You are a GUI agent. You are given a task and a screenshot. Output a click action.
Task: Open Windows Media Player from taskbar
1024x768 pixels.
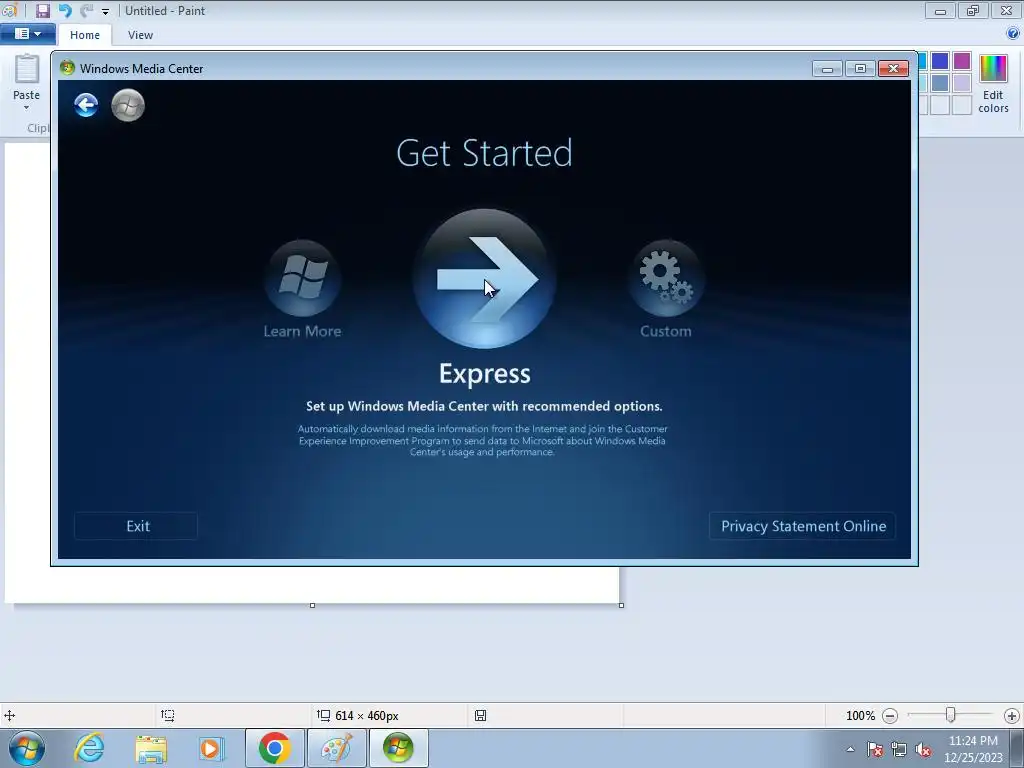tap(211, 748)
